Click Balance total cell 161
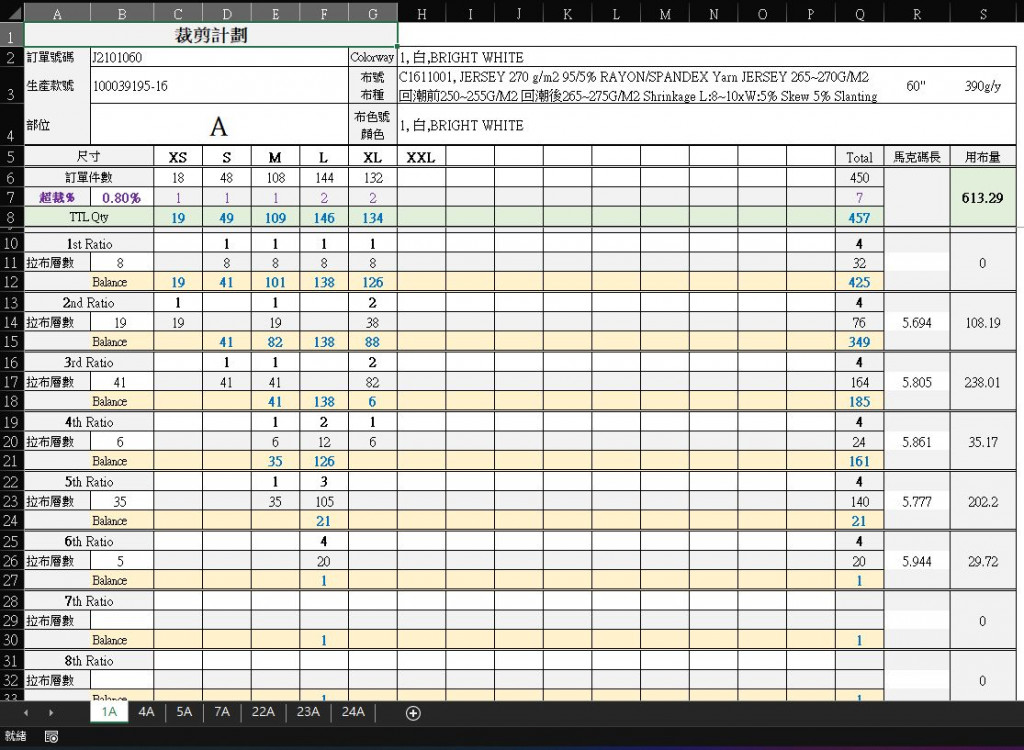Viewport: 1024px width, 750px height. pyautogui.click(x=859, y=461)
